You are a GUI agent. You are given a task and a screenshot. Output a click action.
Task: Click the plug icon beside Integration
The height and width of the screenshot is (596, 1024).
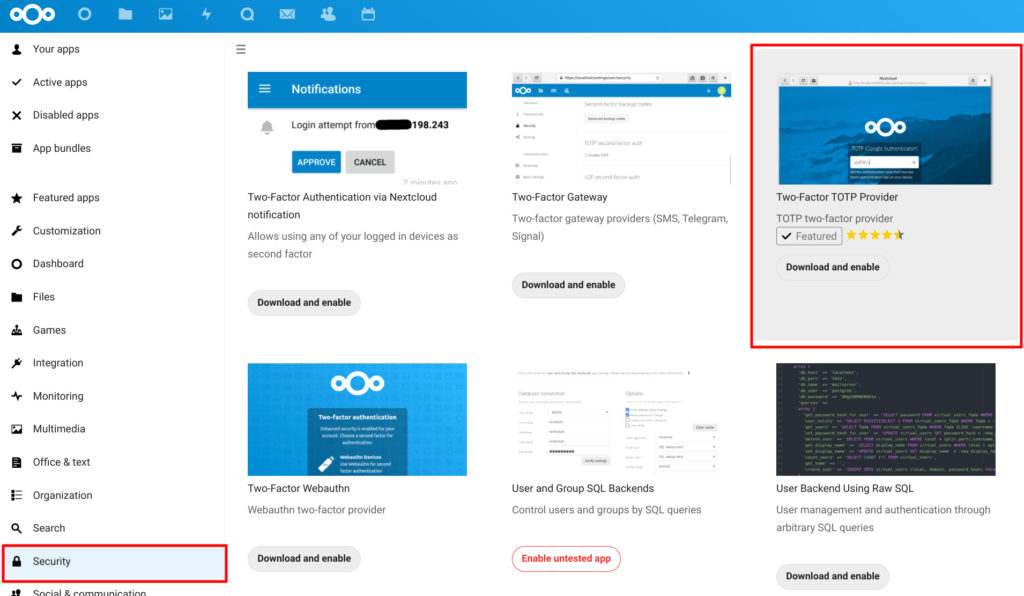click(17, 363)
